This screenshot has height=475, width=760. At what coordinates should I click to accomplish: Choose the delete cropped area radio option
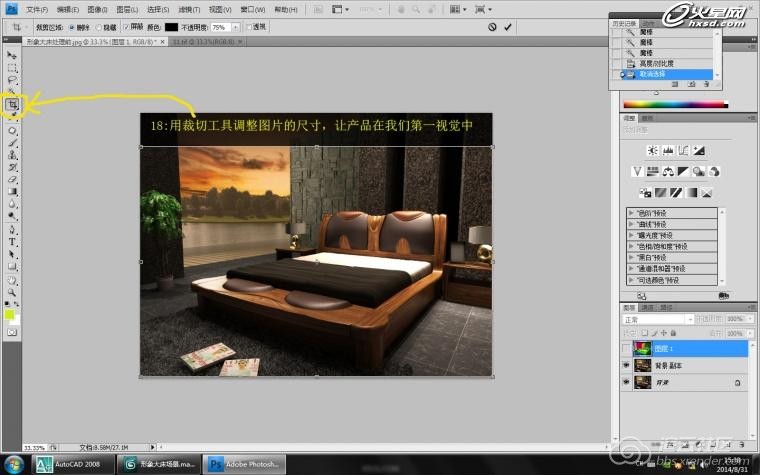pyautogui.click(x=72, y=28)
